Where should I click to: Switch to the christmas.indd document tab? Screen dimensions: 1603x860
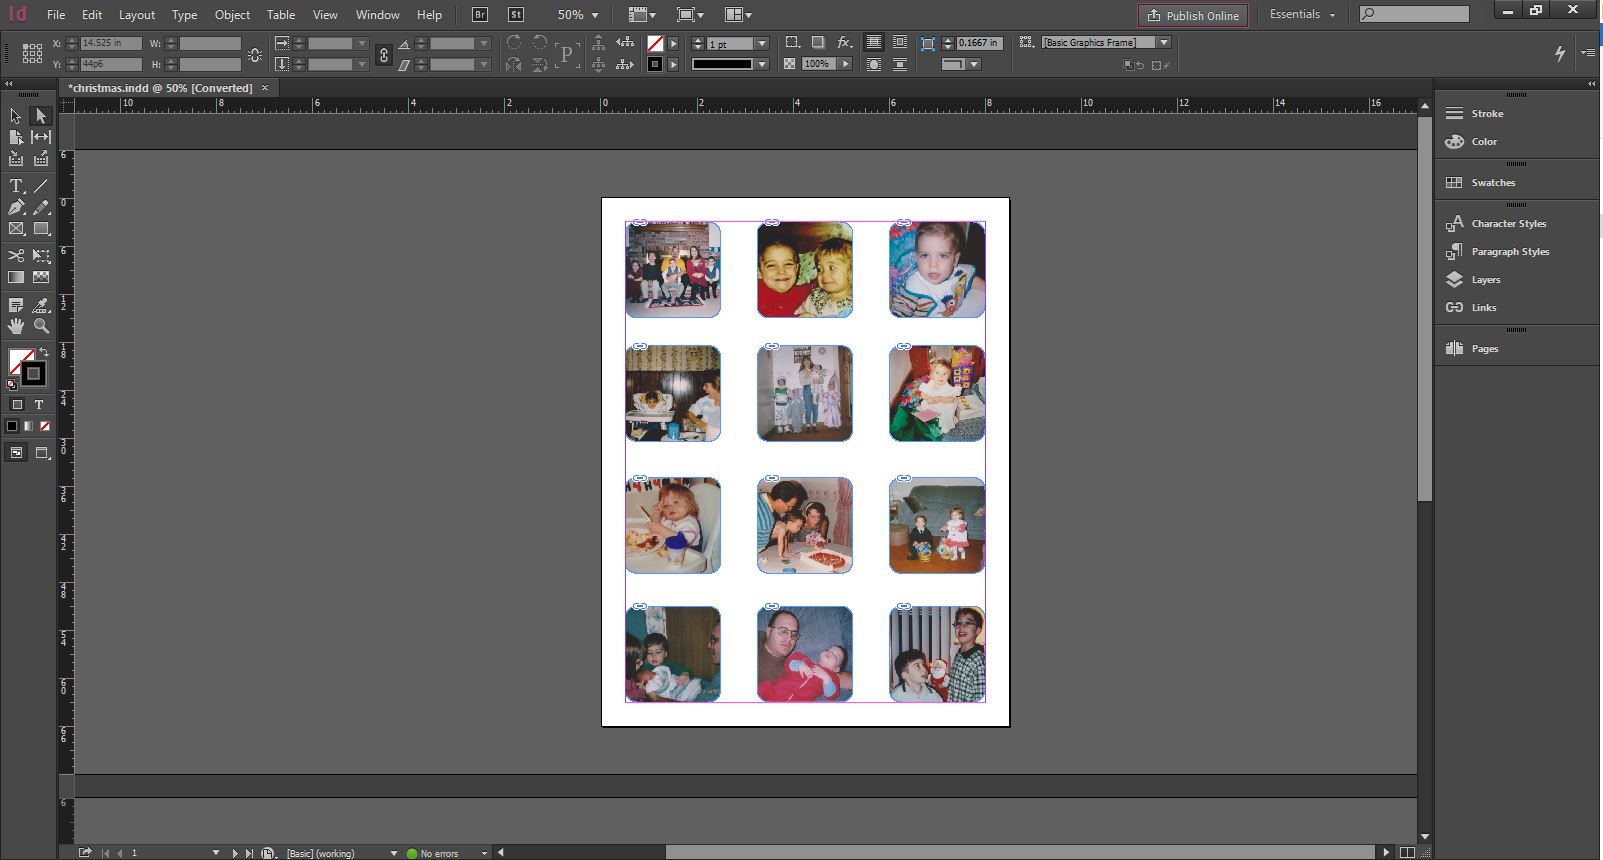160,88
